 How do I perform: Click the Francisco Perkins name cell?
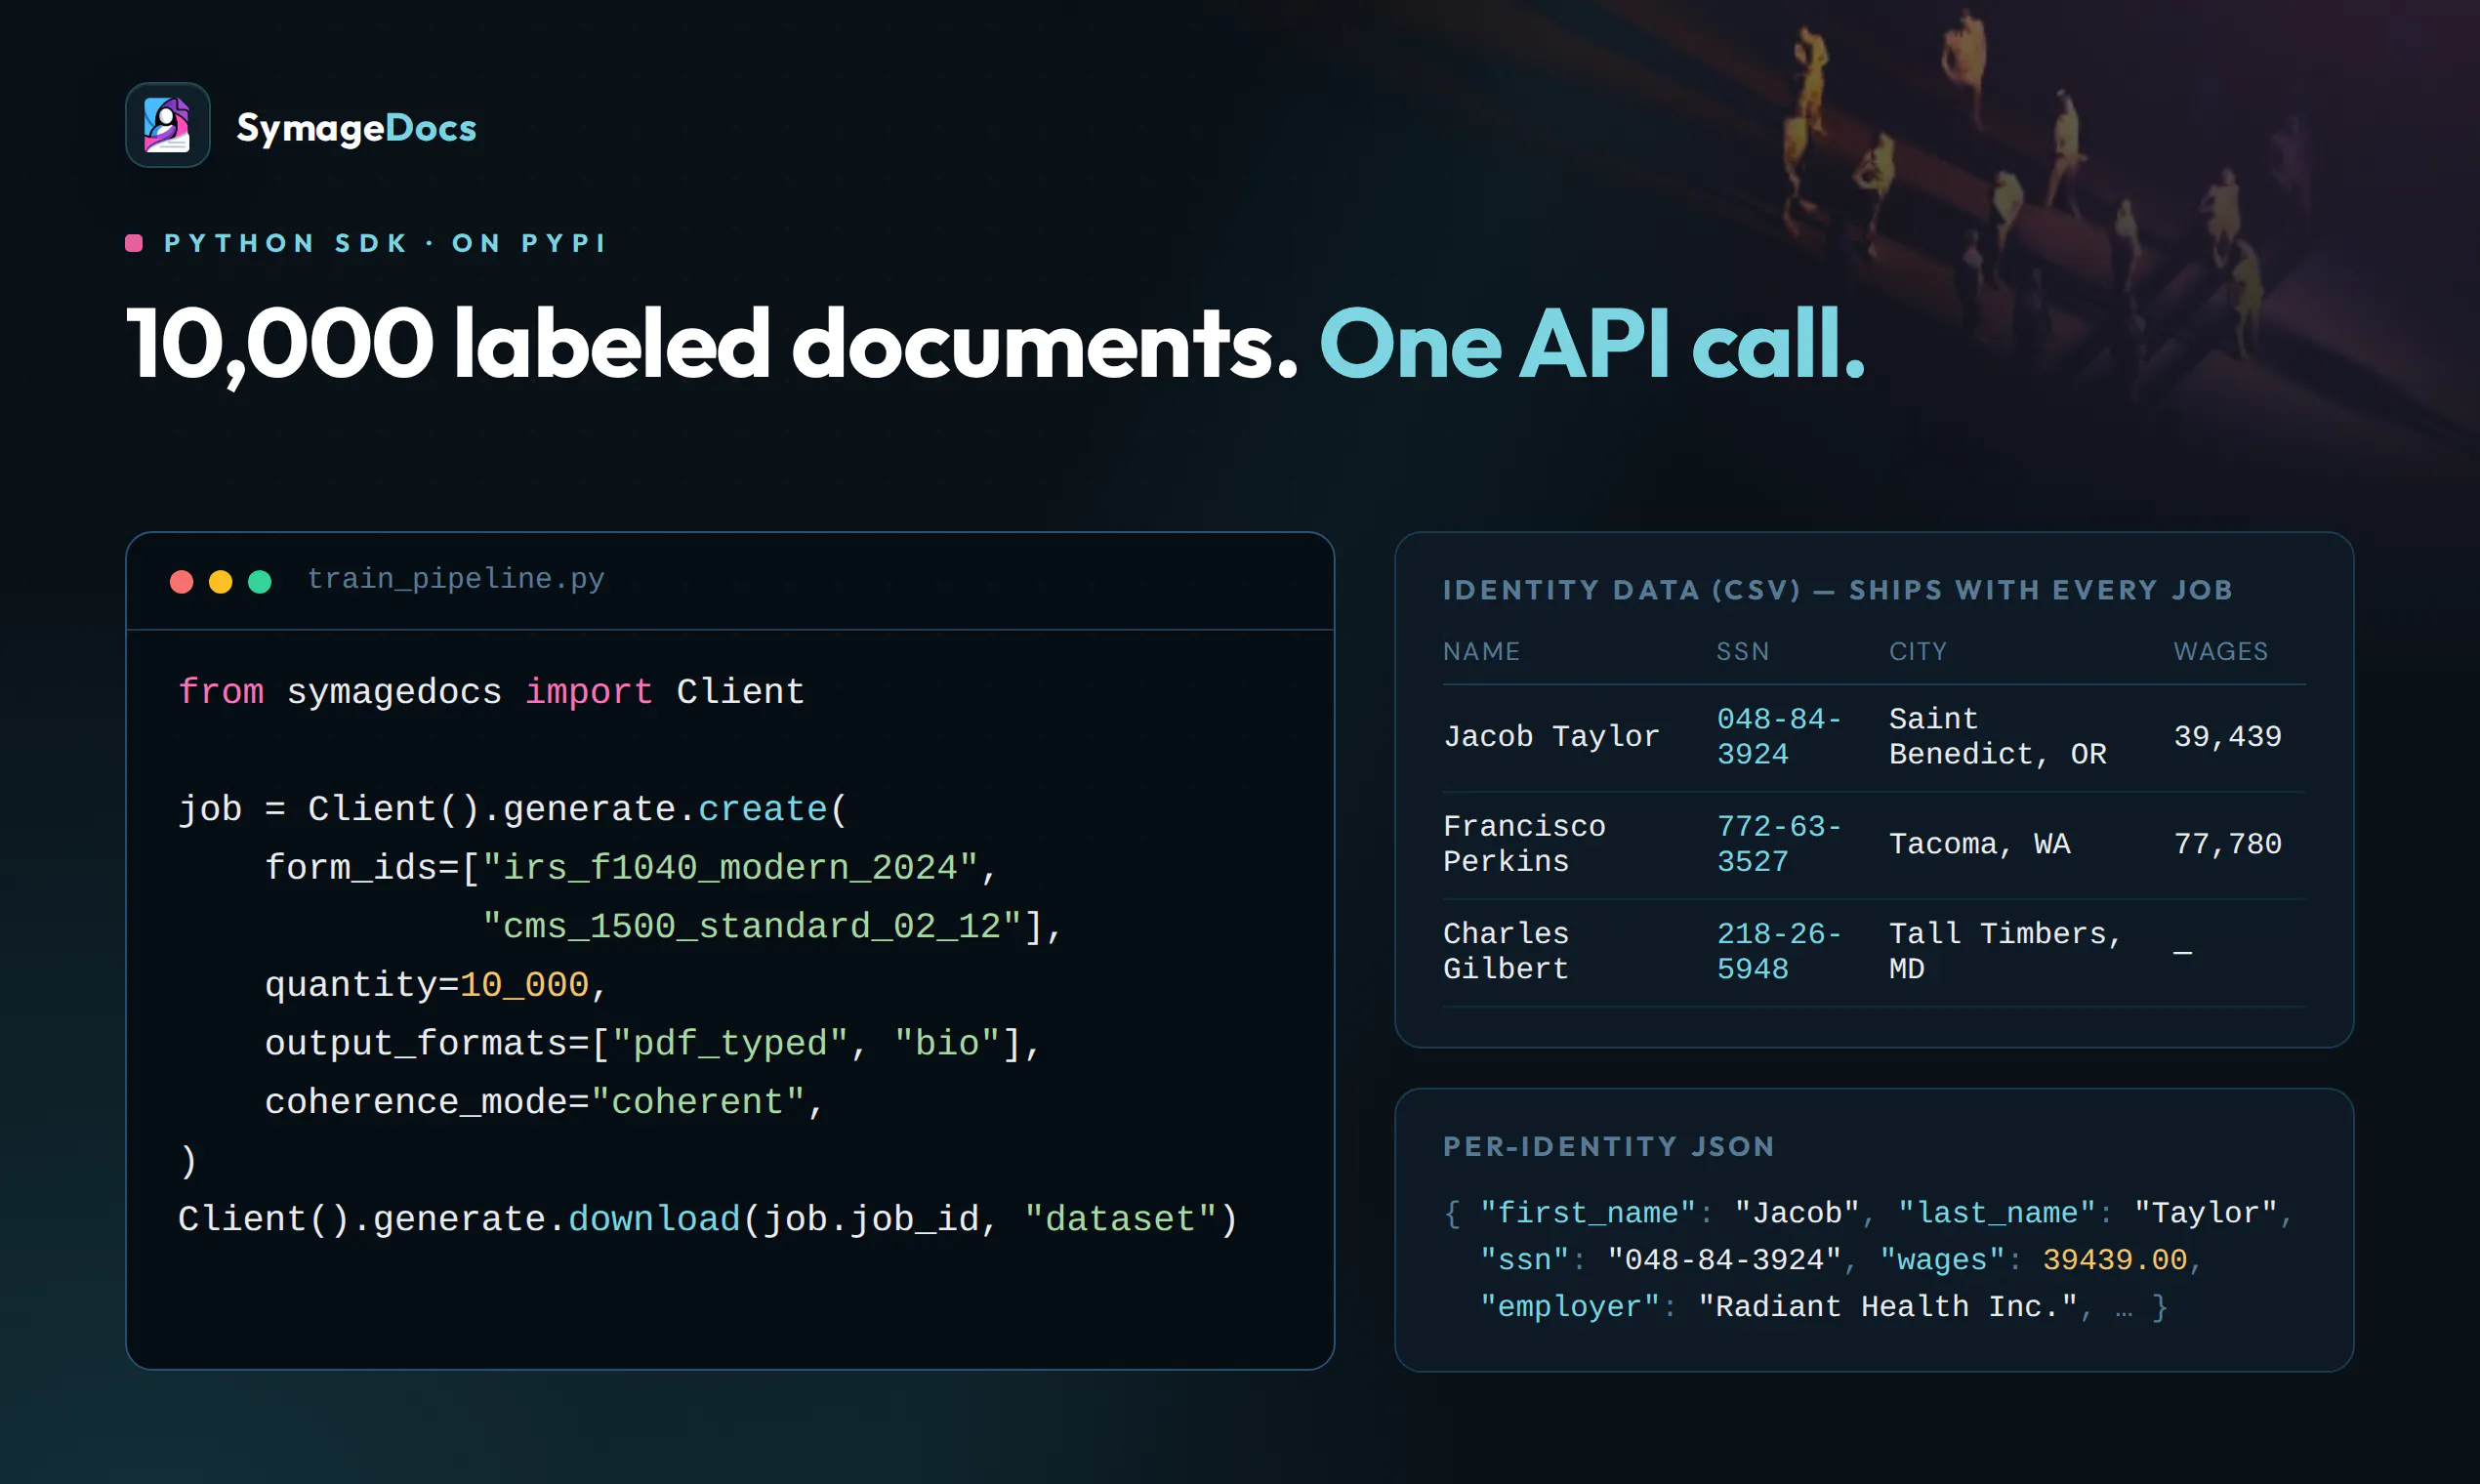pyautogui.click(x=1524, y=844)
